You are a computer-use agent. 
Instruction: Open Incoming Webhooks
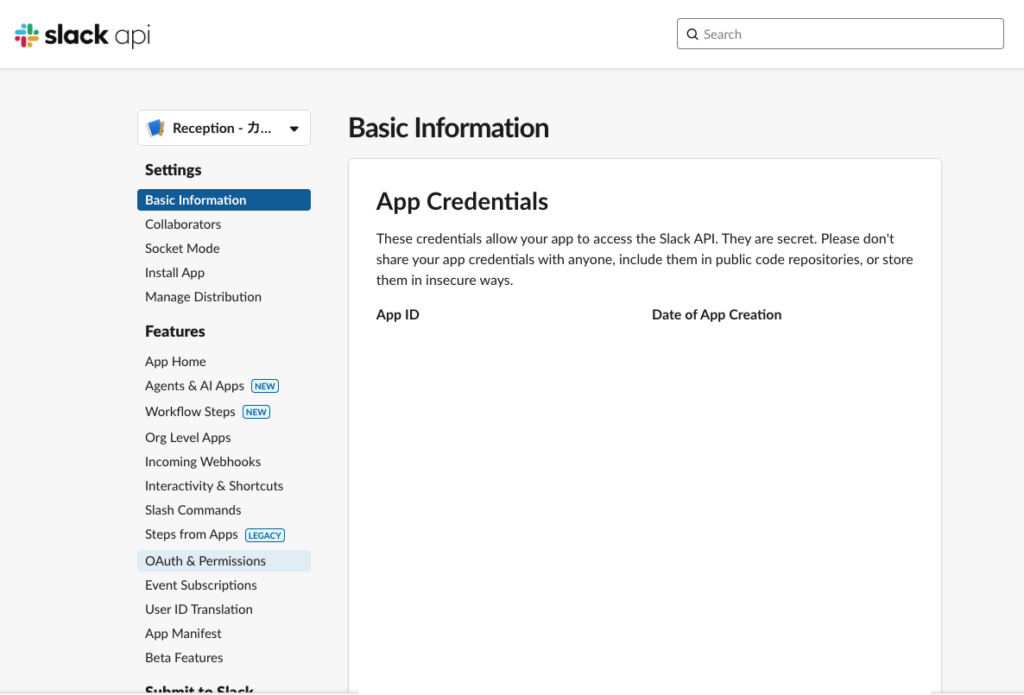pos(202,462)
